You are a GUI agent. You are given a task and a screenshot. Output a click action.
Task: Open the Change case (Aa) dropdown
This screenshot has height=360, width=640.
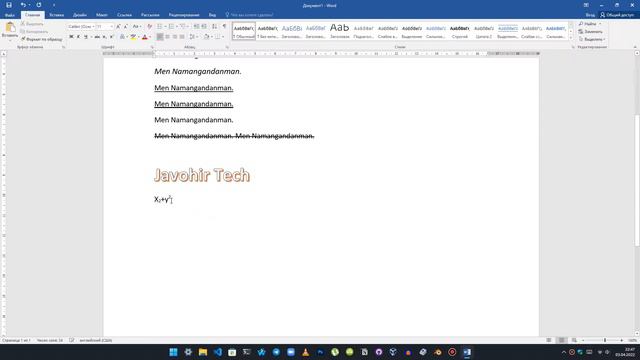click(x=137, y=27)
